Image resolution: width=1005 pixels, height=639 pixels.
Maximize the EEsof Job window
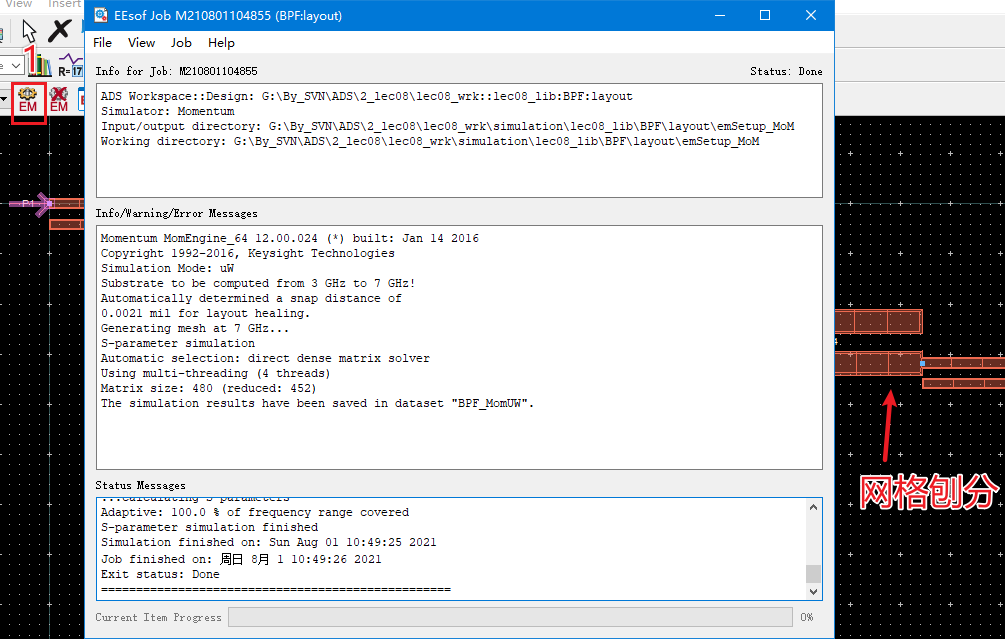765,15
